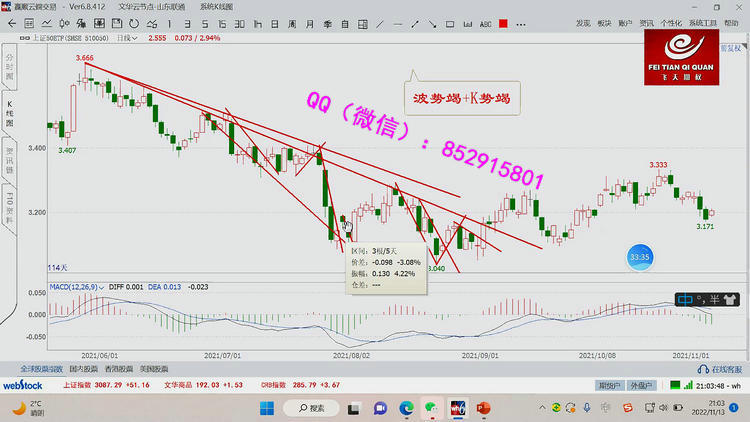Open PowerPoint from the taskbar
This screenshot has width=750, height=422.
(x=484, y=408)
